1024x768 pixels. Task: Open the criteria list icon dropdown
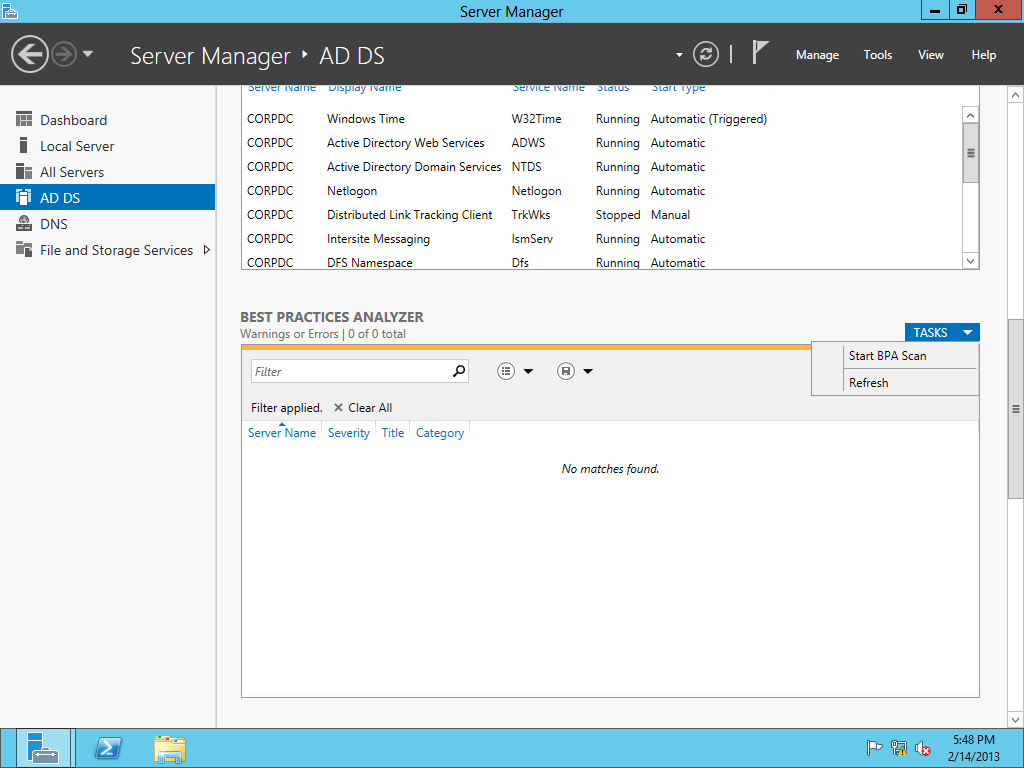click(515, 371)
